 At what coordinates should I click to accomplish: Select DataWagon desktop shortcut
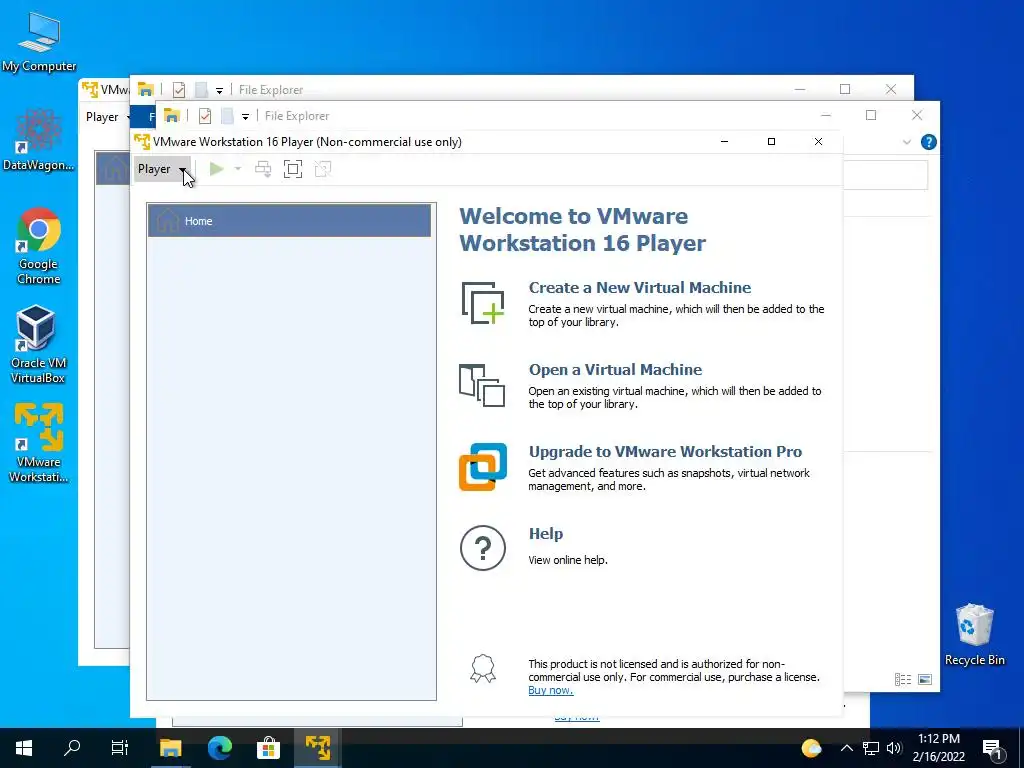click(x=39, y=140)
